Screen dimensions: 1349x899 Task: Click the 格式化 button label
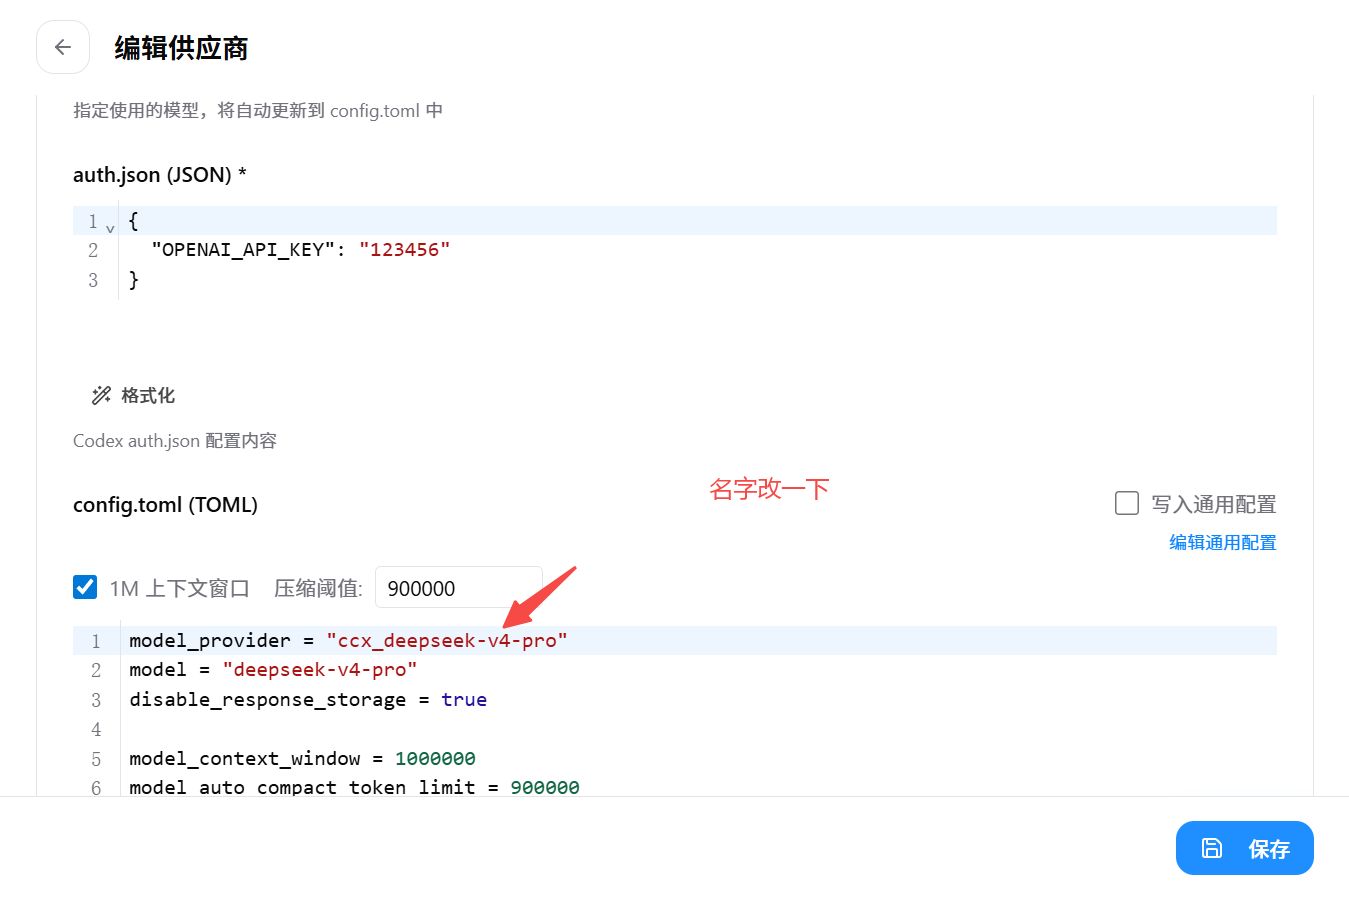[x=148, y=396]
